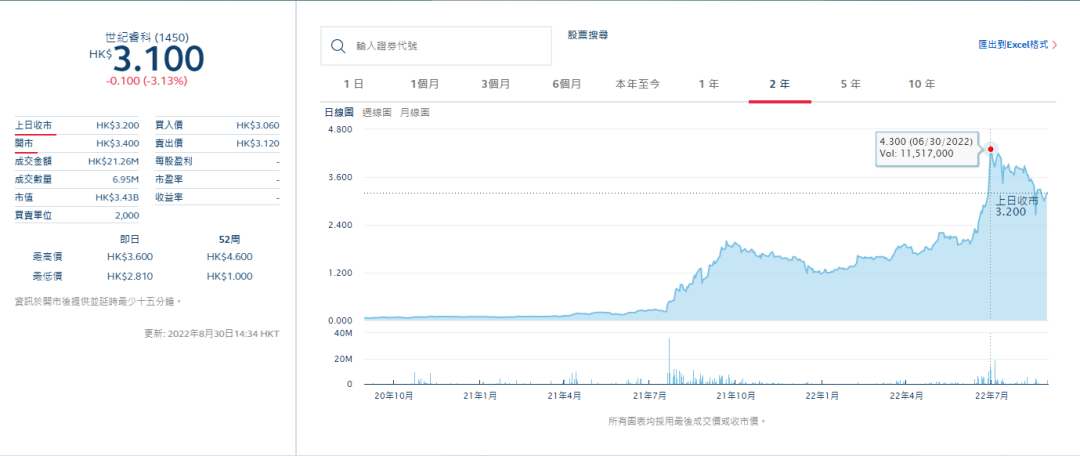Switch chart to 日線圖 daily view

(339, 112)
